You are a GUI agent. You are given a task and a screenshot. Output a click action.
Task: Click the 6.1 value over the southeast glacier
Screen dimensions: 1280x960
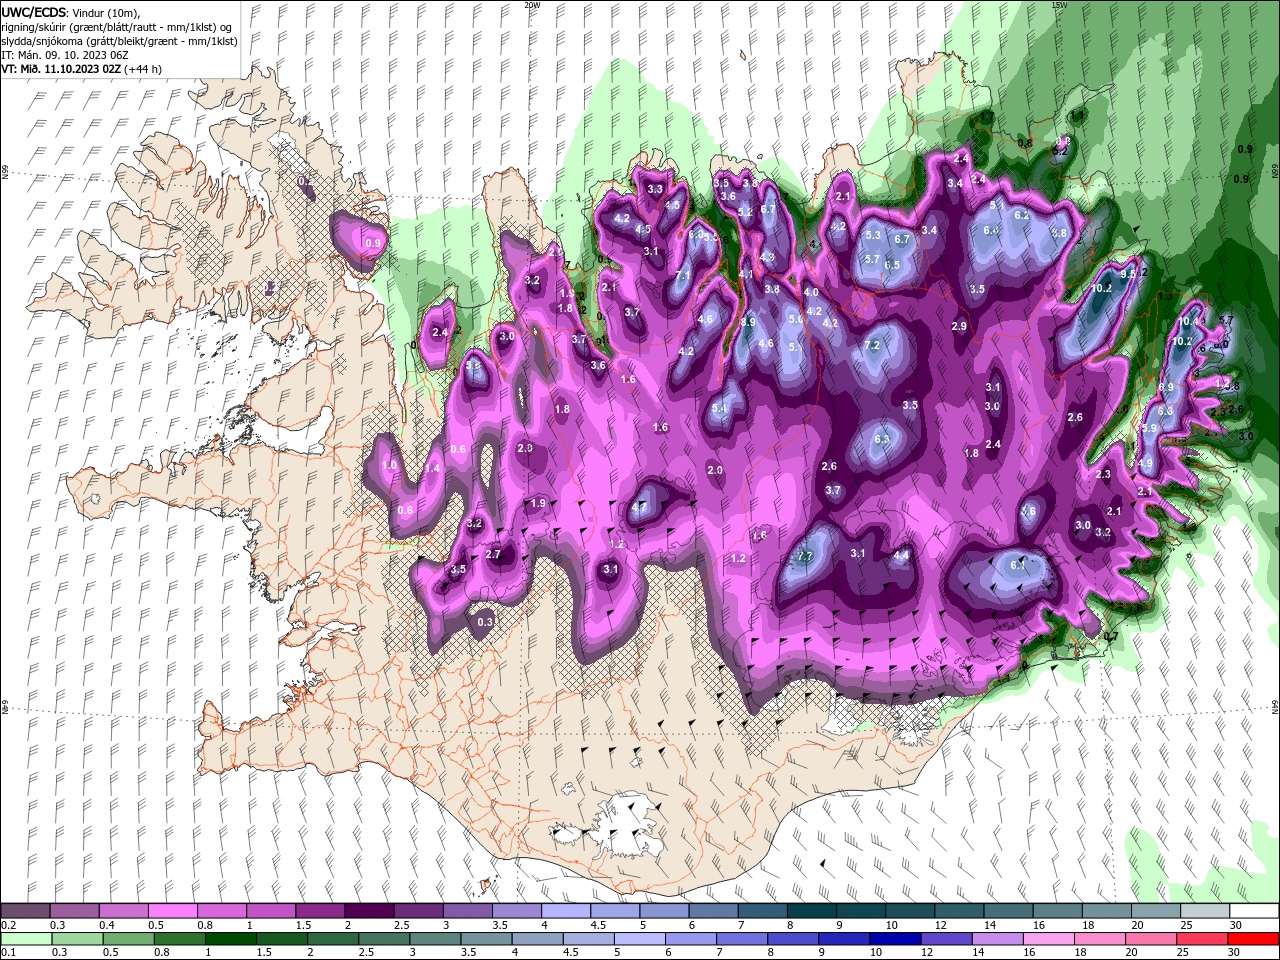coord(1018,565)
